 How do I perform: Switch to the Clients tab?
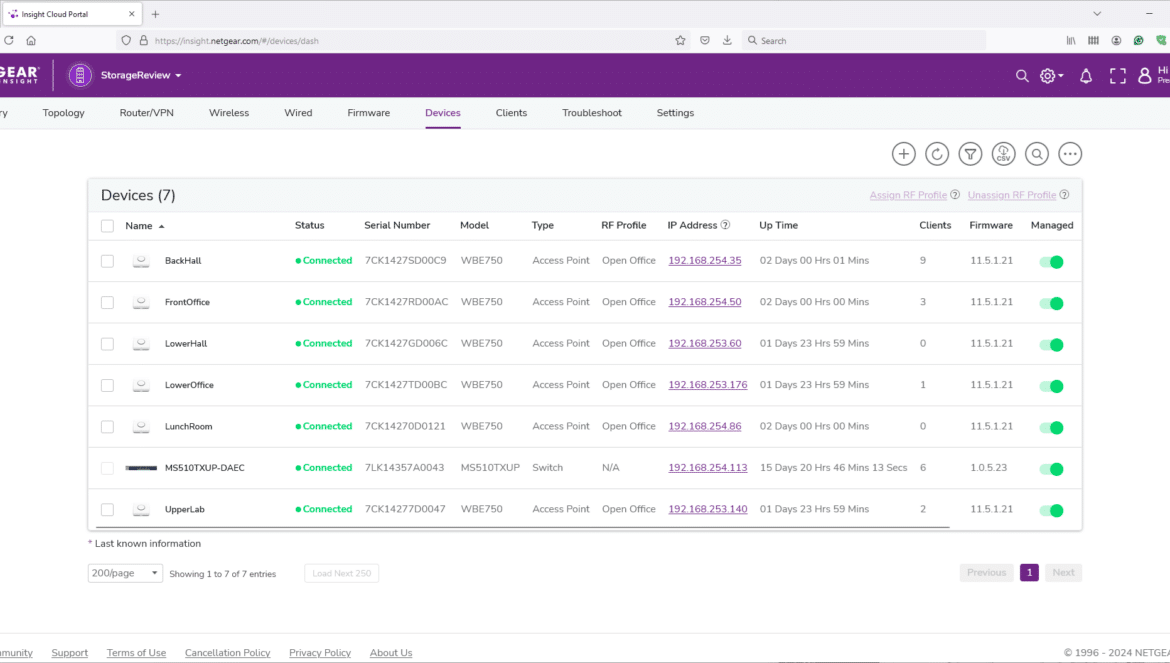tap(511, 113)
